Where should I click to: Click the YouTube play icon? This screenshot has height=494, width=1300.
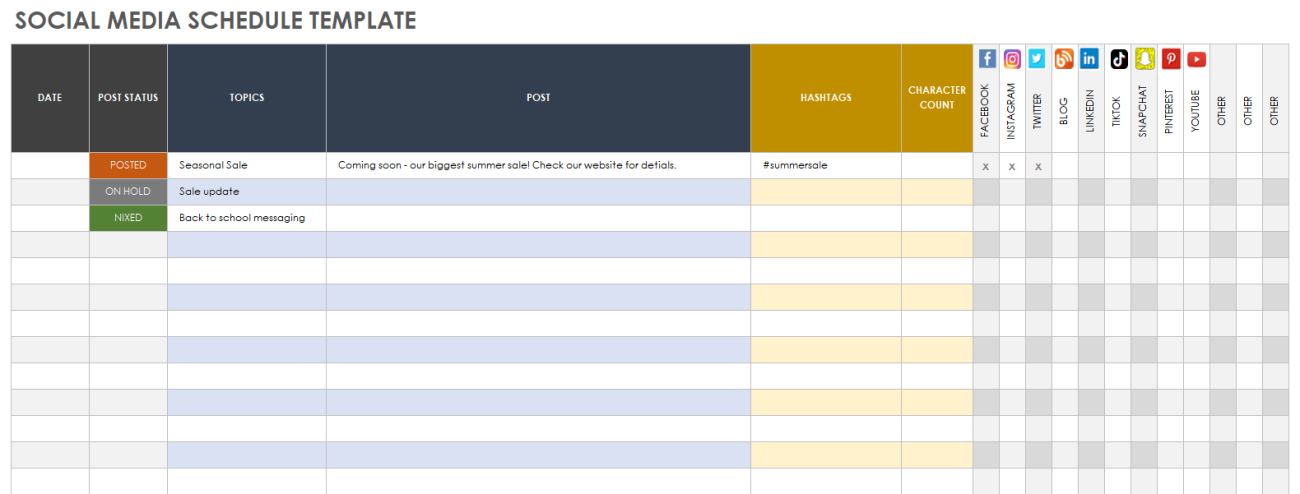point(1196,59)
